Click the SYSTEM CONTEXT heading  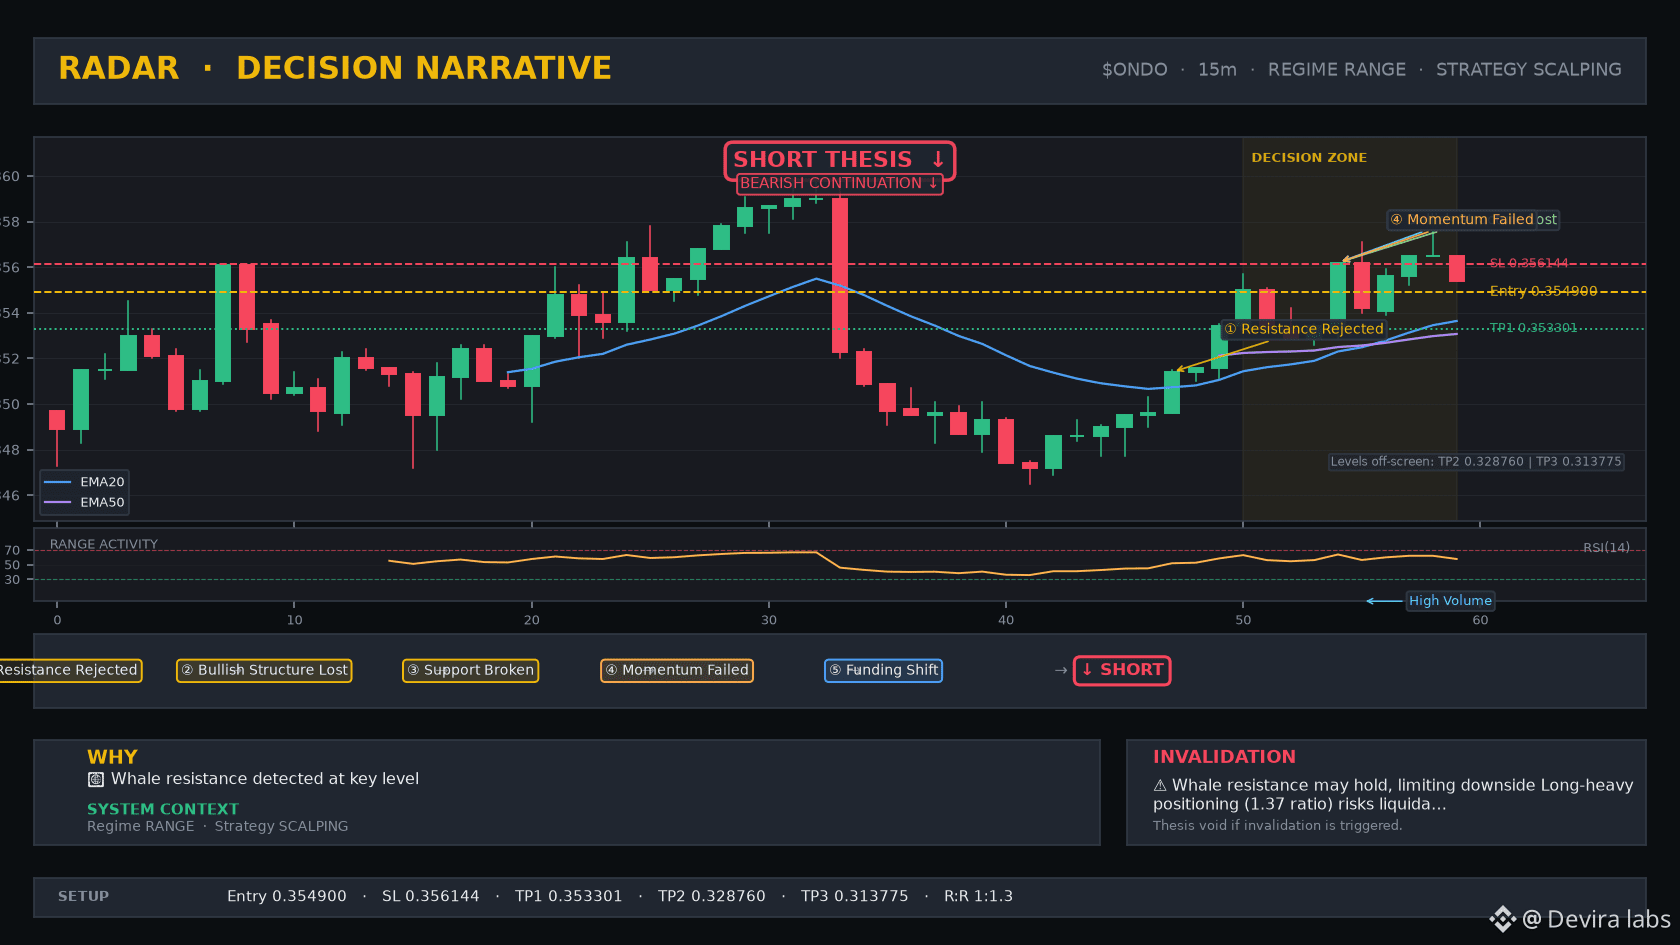pos(163,809)
